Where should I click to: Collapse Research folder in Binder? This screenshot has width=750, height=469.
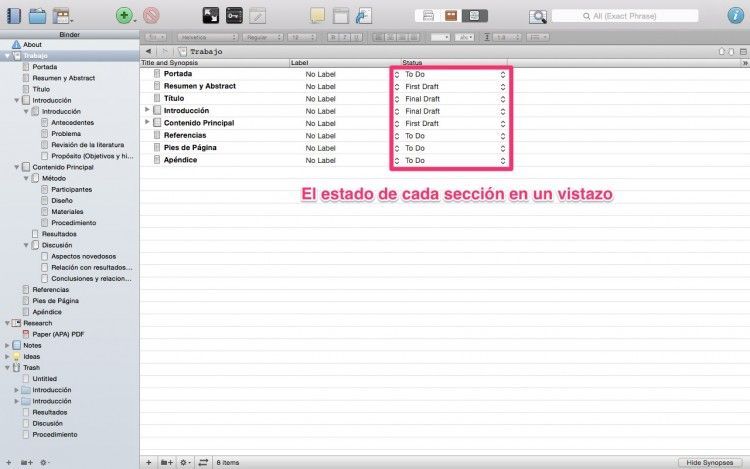pos(7,323)
